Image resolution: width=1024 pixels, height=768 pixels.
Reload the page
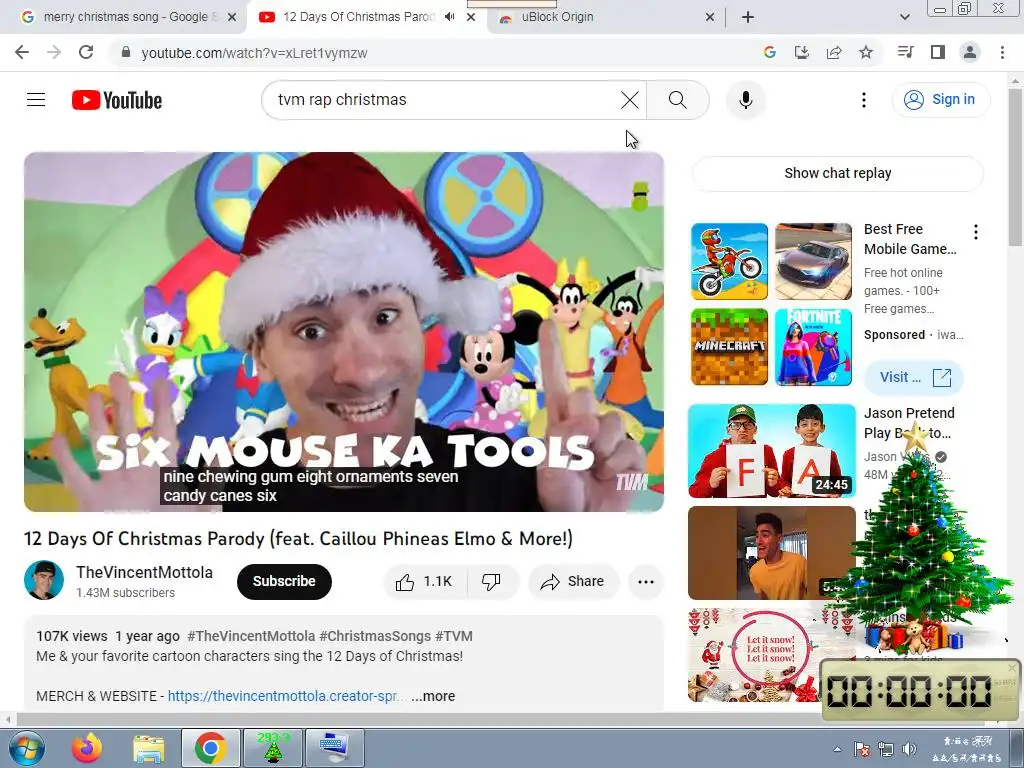(x=86, y=52)
